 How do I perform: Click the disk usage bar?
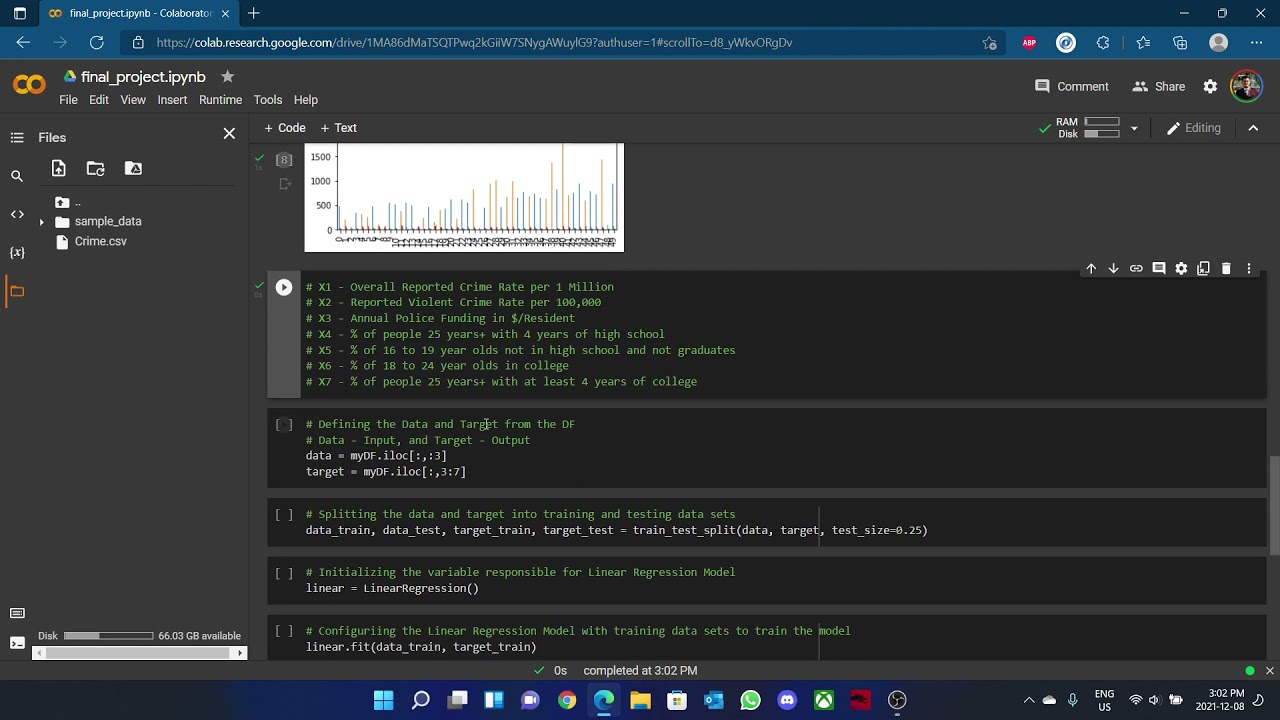click(x=108, y=636)
